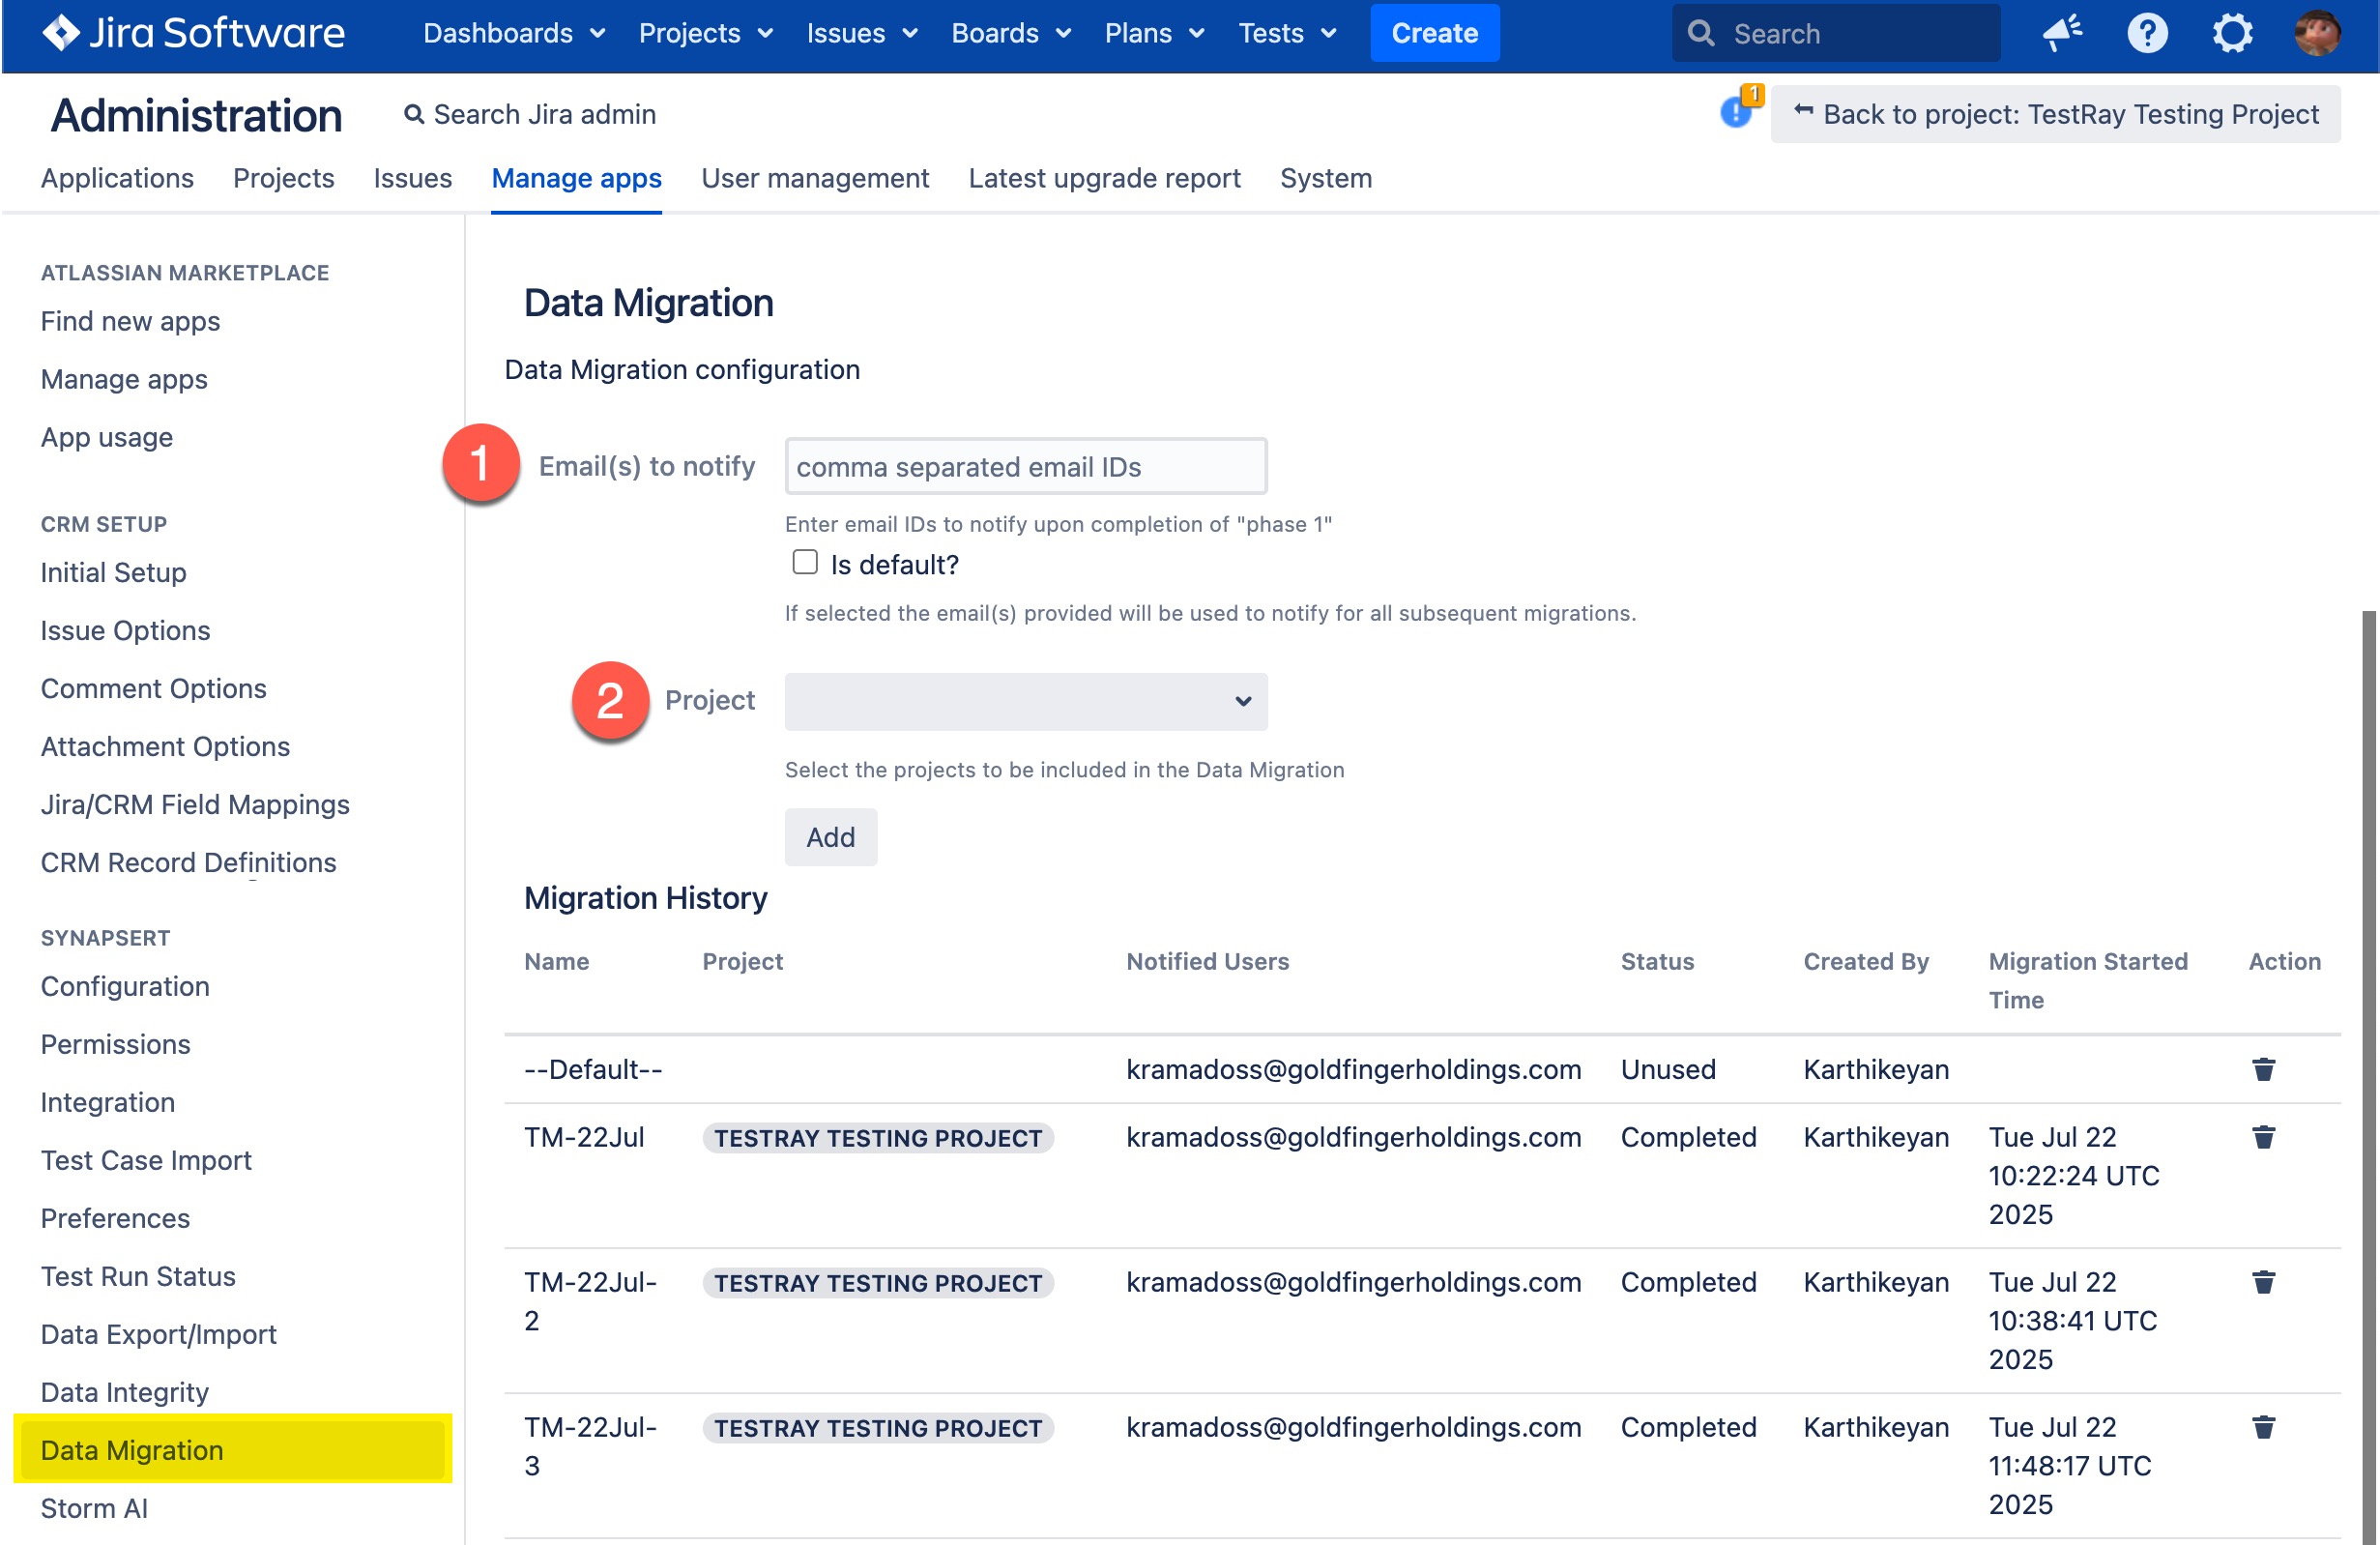Delete the TM-22Jul-3 migration entry
This screenshot has height=1545, width=2380.
click(2263, 1427)
